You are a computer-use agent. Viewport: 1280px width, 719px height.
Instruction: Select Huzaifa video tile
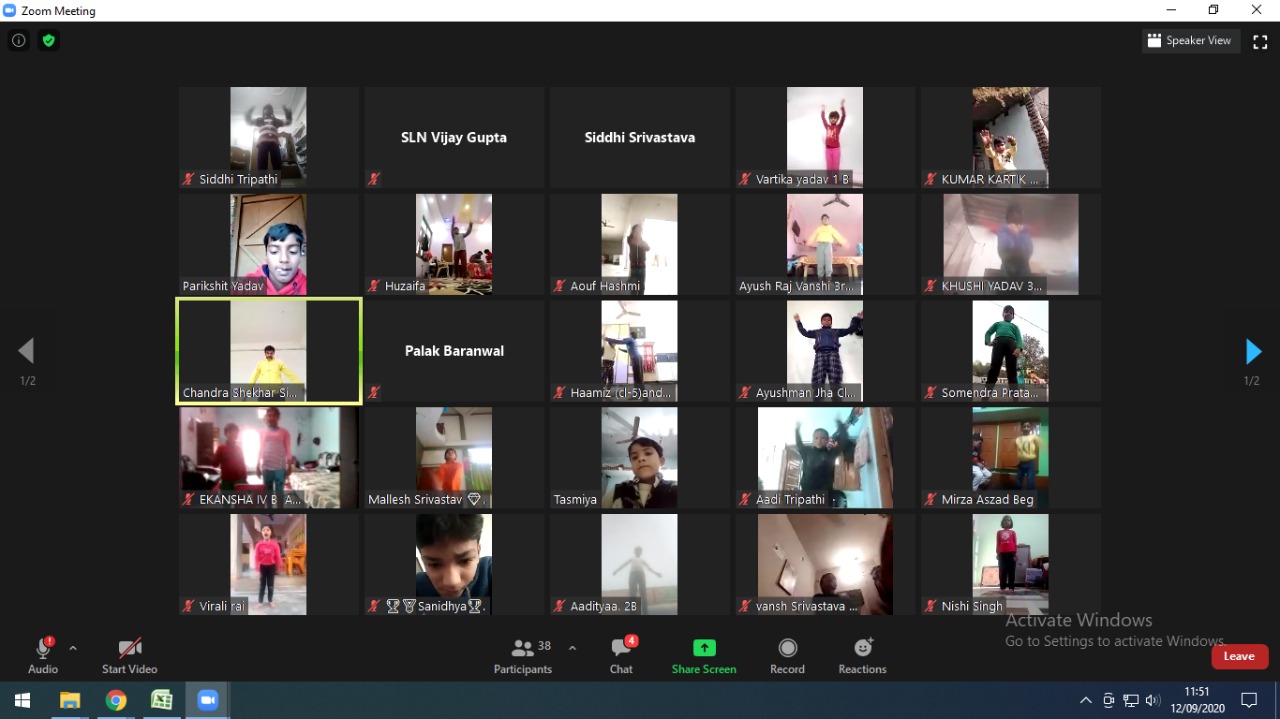454,244
